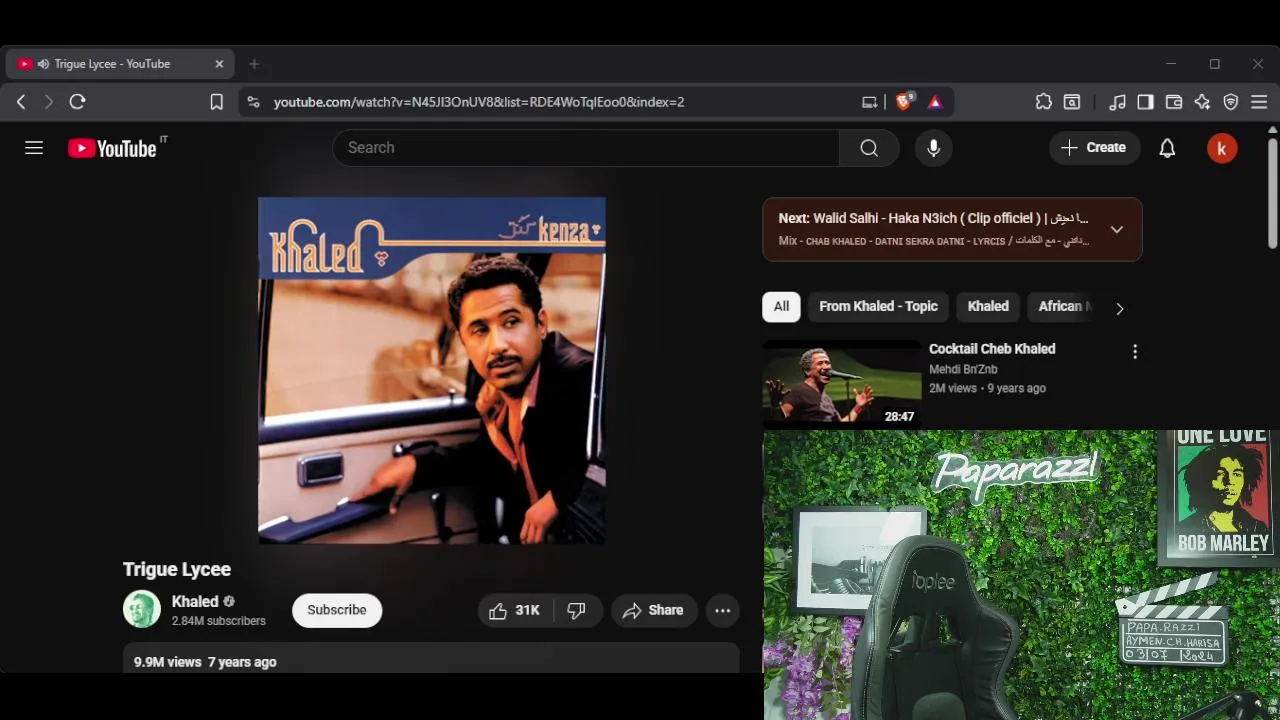Image resolution: width=1280 pixels, height=720 pixels.
Task: Select the African filter chip
Action: 1064,307
